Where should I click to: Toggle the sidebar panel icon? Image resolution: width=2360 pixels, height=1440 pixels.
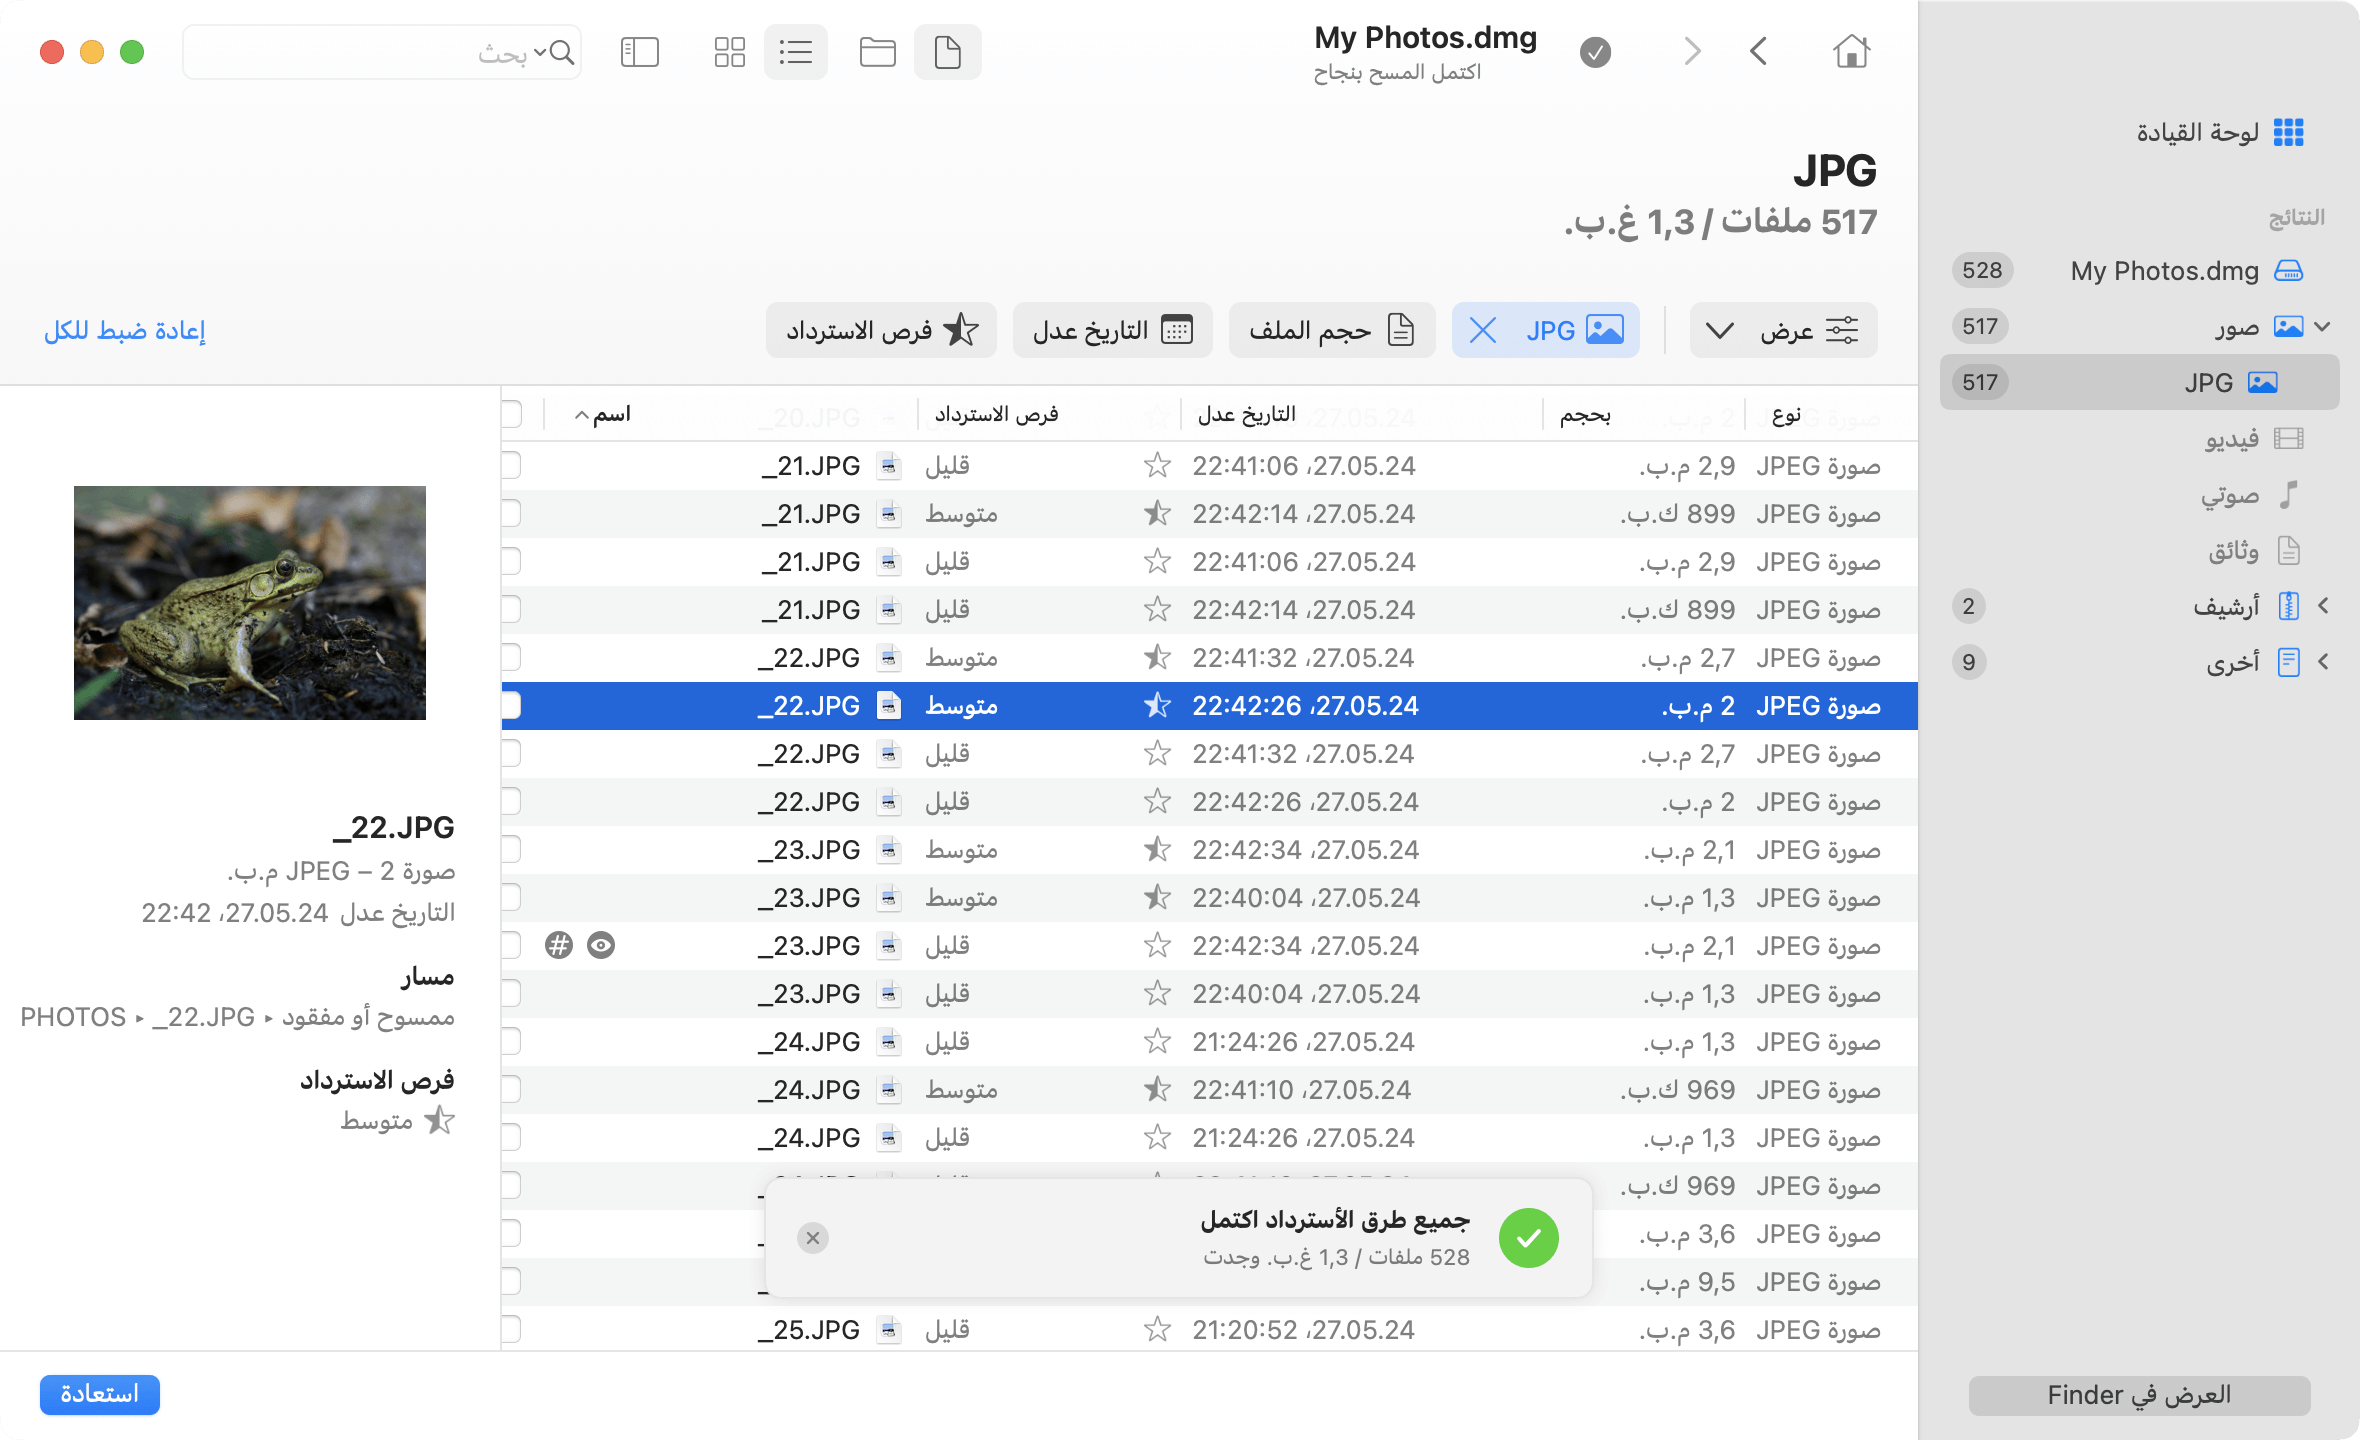(x=640, y=52)
